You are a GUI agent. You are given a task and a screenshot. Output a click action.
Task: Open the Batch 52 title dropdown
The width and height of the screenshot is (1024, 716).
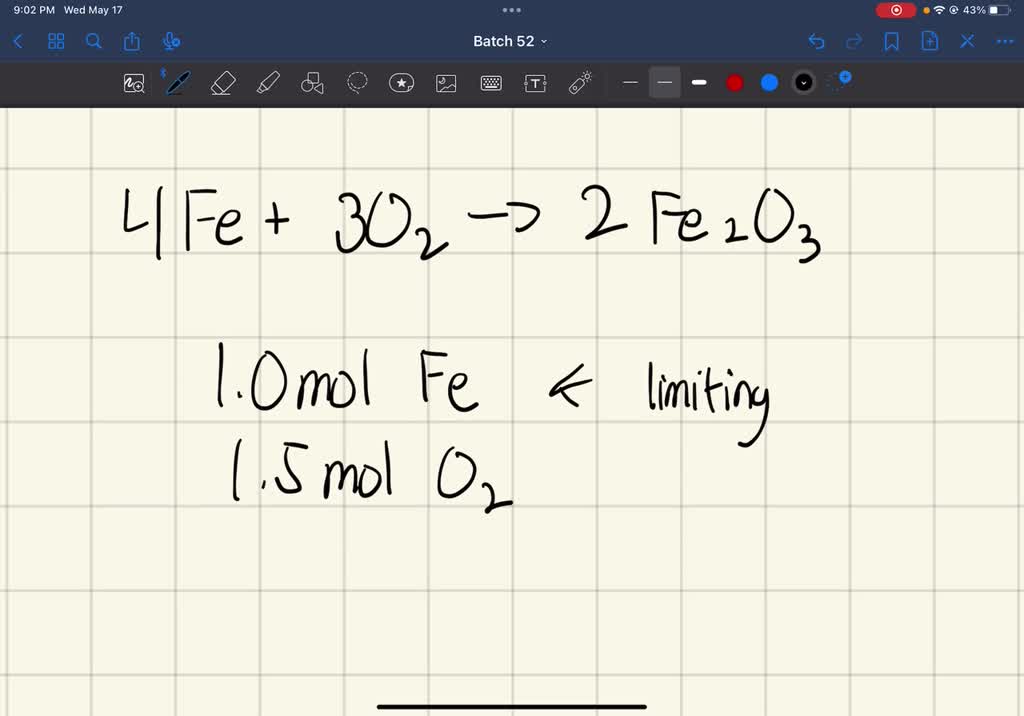(x=512, y=41)
